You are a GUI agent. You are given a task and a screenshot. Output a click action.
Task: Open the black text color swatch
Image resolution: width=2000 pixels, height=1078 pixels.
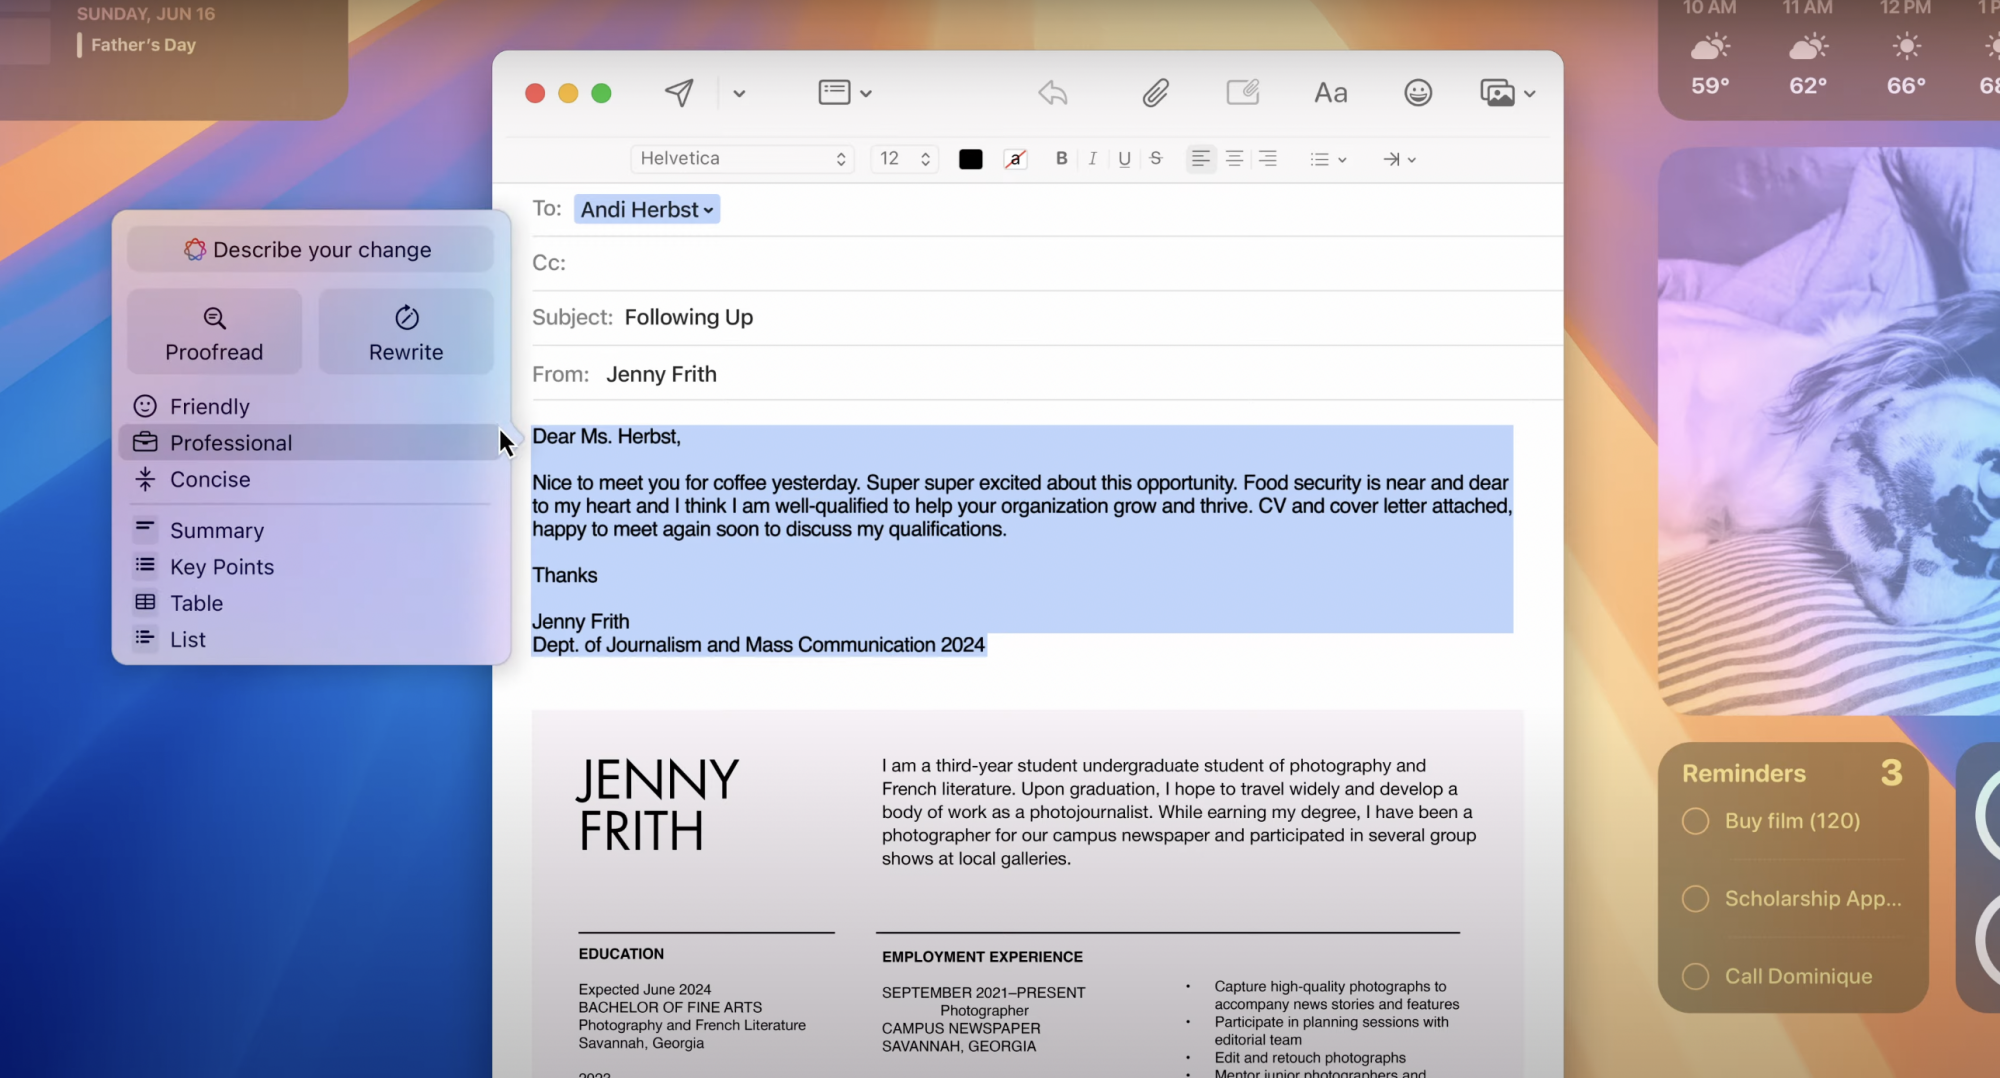click(x=970, y=159)
